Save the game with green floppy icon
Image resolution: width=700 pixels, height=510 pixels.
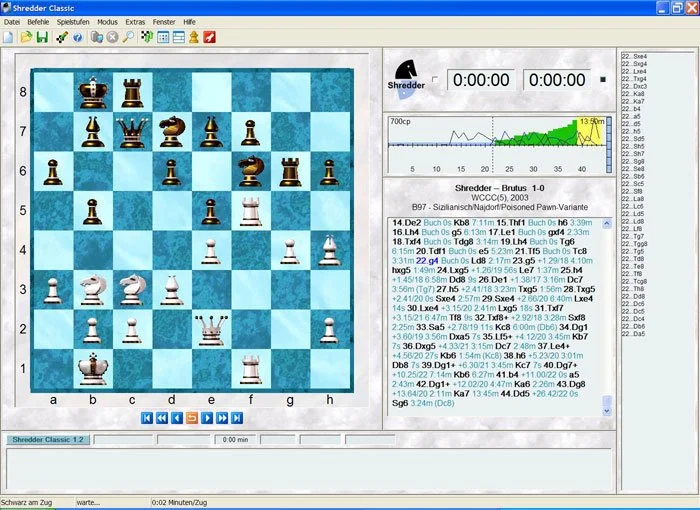[x=42, y=37]
